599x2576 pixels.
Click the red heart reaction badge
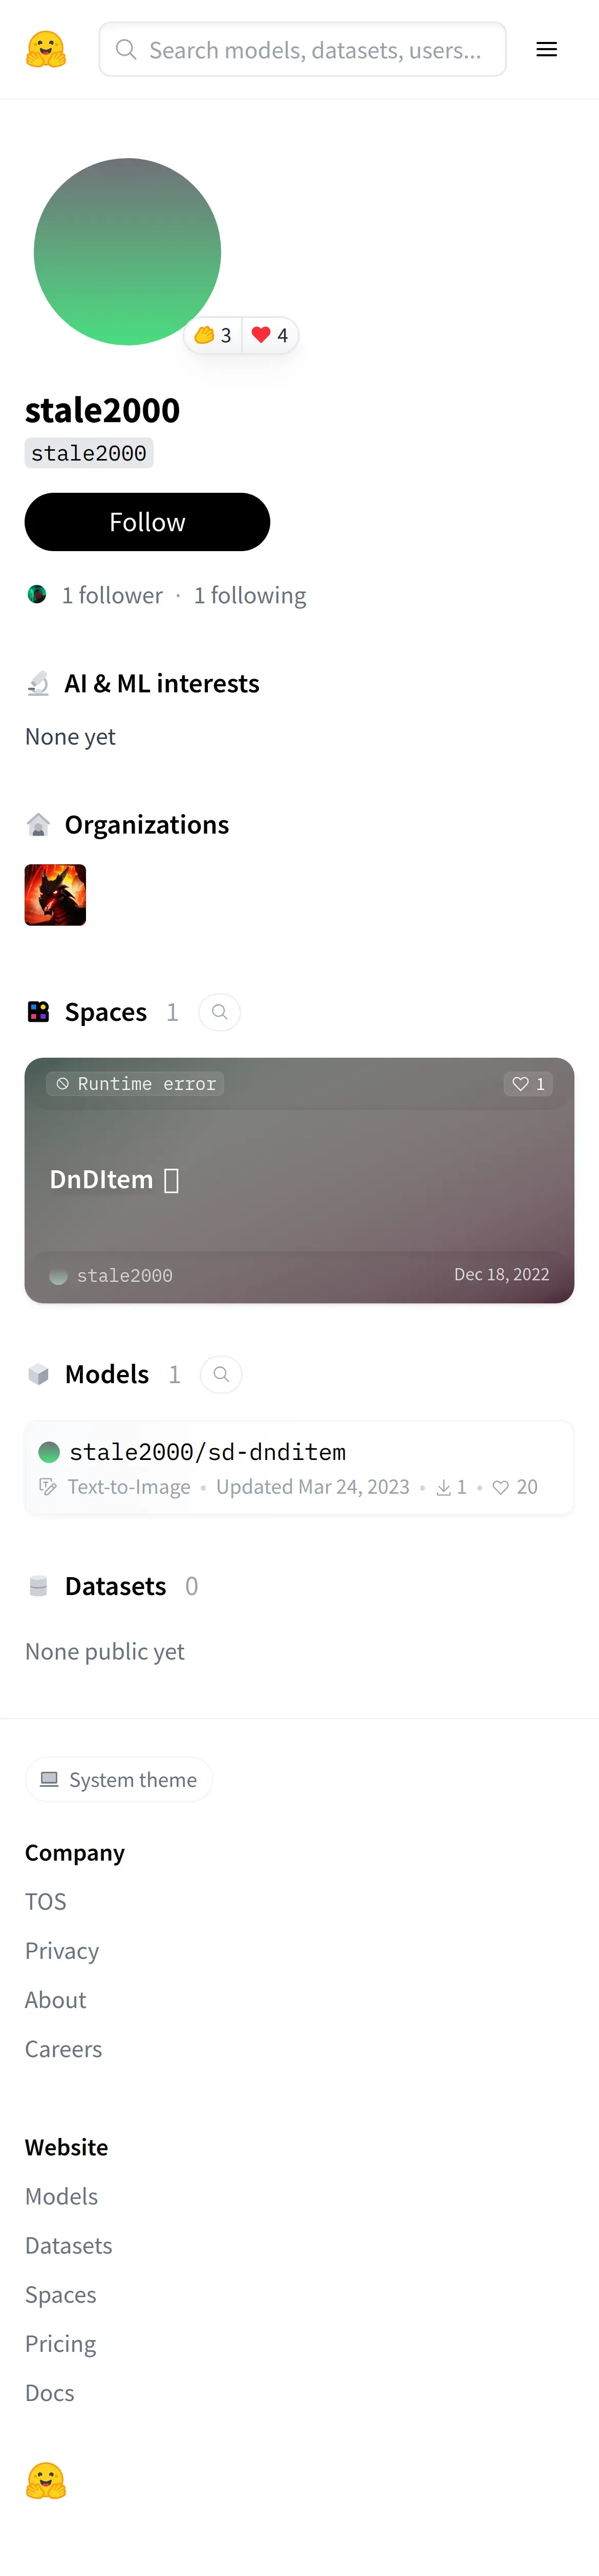tap(270, 335)
